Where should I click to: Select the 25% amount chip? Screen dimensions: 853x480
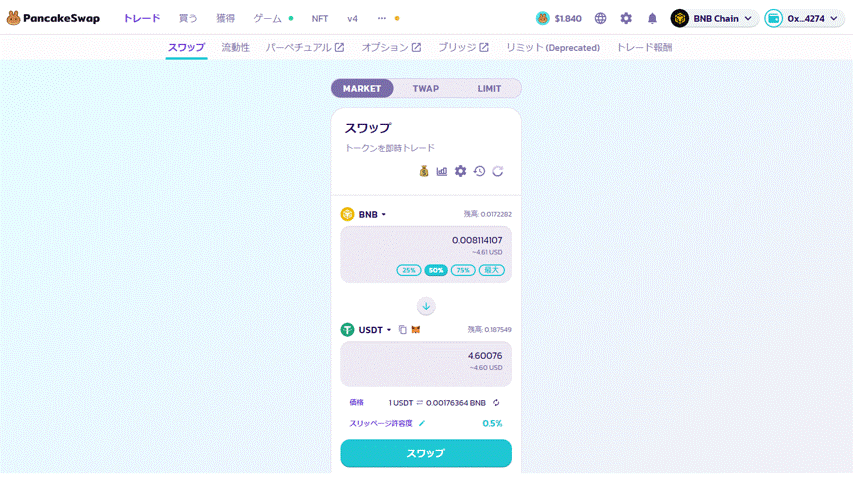409,270
